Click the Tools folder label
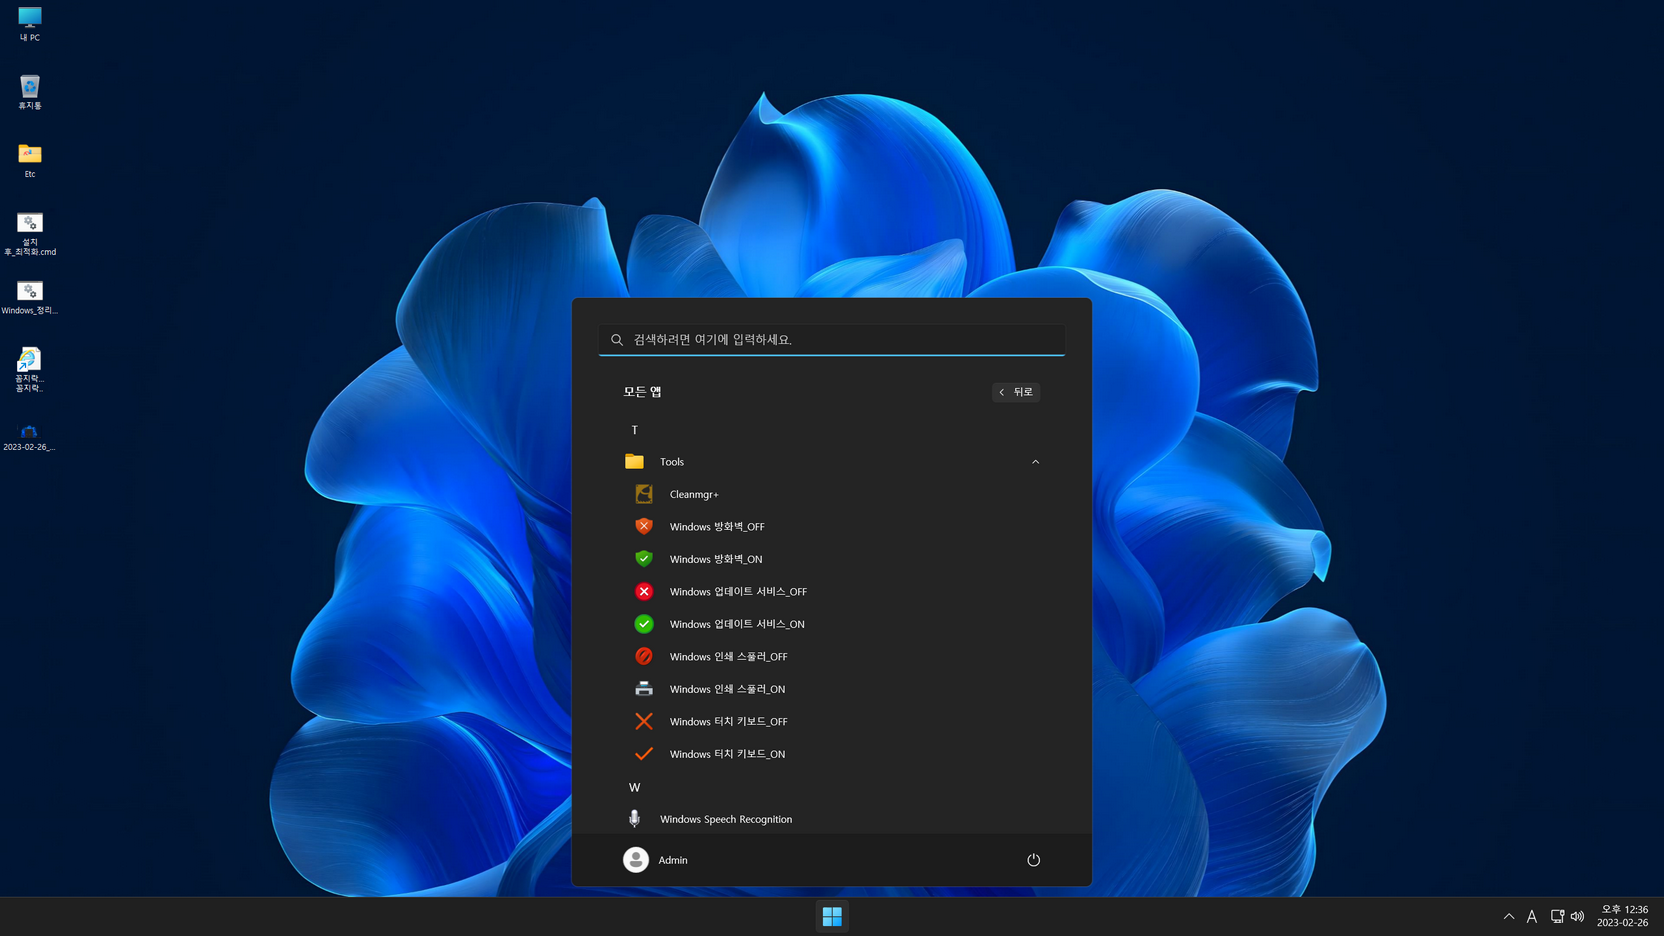Viewport: 1664px width, 936px height. pos(672,462)
